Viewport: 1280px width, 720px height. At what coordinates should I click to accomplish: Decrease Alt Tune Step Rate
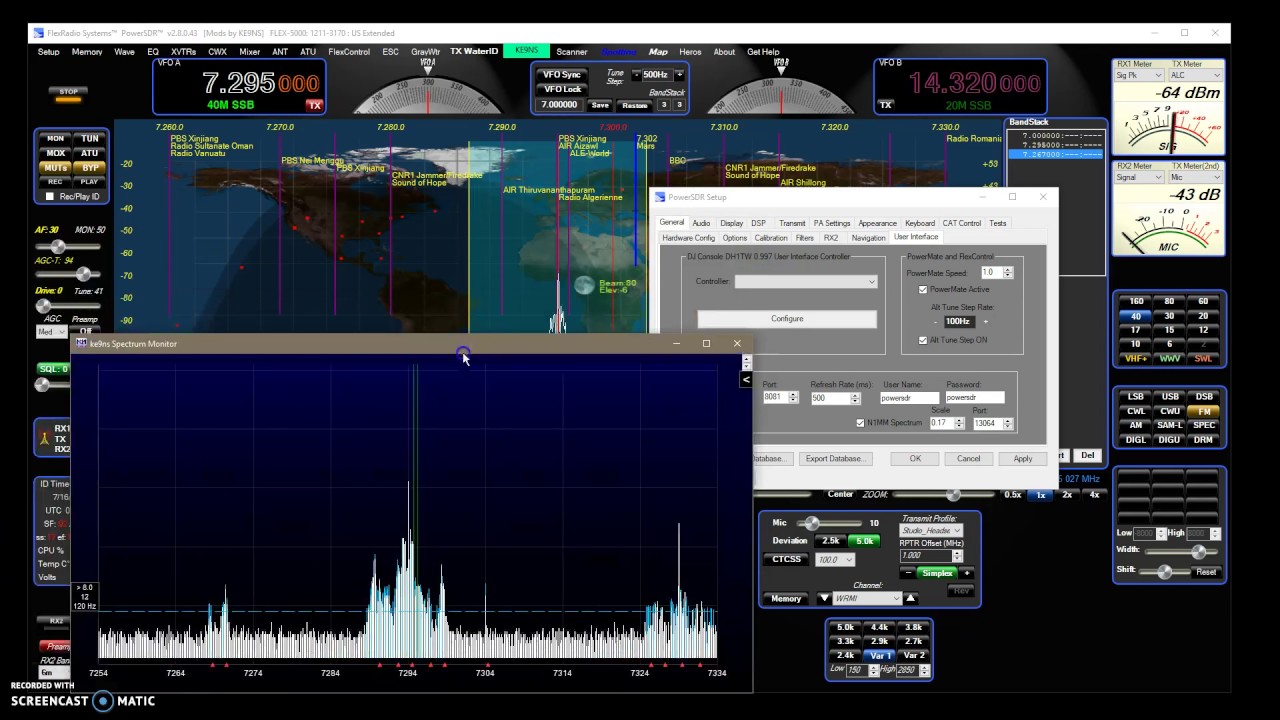point(936,321)
